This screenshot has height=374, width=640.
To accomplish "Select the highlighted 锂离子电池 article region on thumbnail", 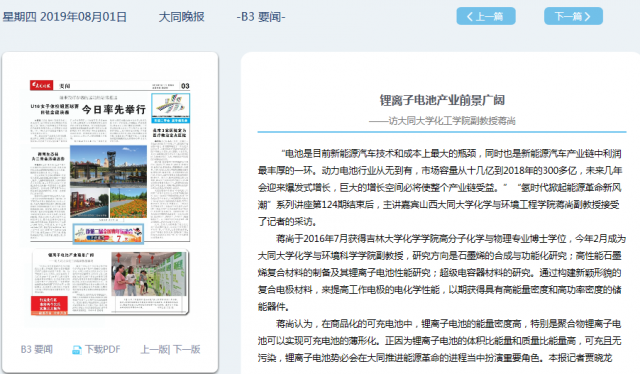I will pyautogui.click(x=110, y=282).
